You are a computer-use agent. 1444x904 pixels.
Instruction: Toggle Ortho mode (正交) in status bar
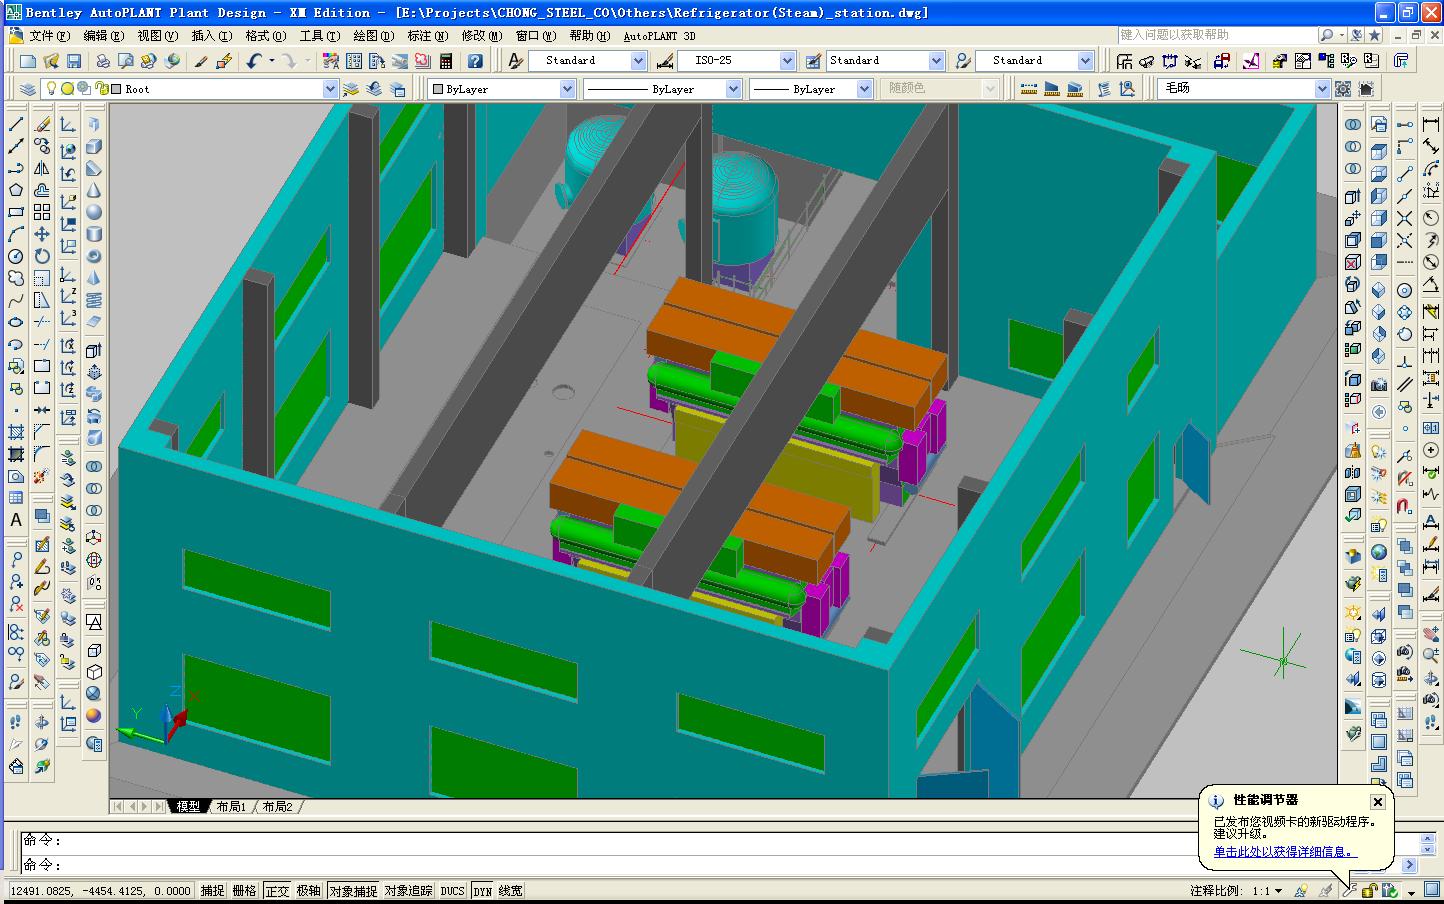(277, 891)
